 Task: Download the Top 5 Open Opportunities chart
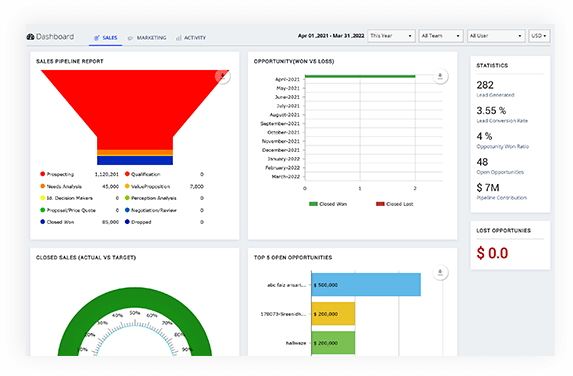[x=440, y=273]
